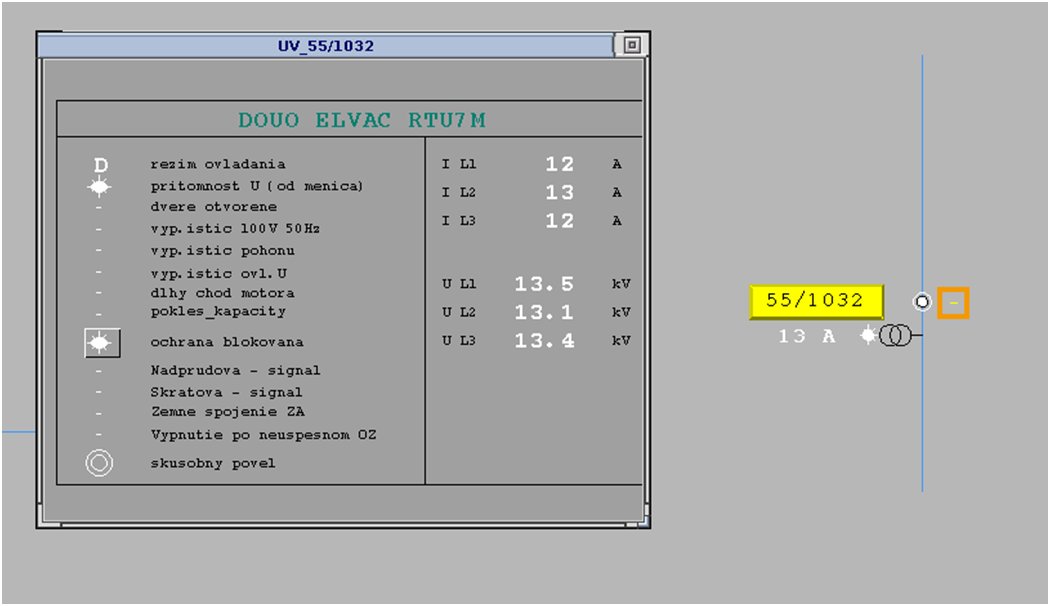This screenshot has height=606, width=1050.
Task: Toggle the dvere otvorene status indicator
Action: pos(99,208)
